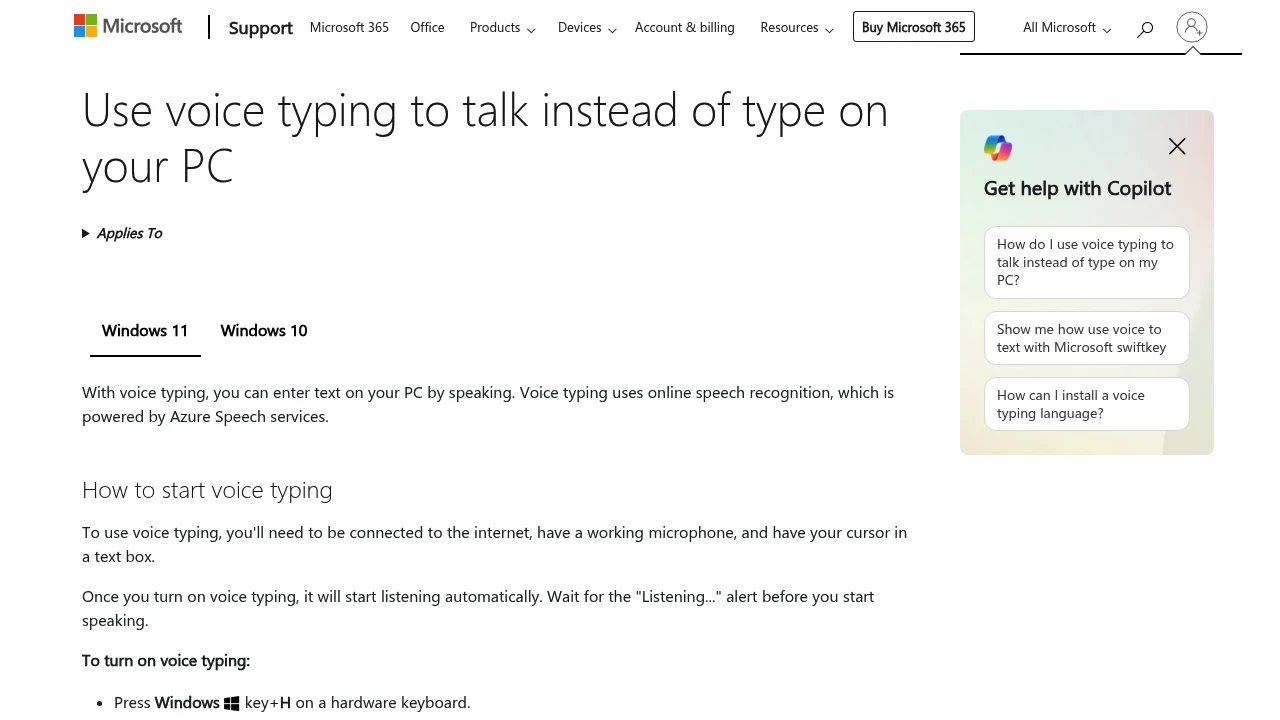This screenshot has height=720, width=1280.
Task: Go to Account & billing
Action: click(x=685, y=27)
